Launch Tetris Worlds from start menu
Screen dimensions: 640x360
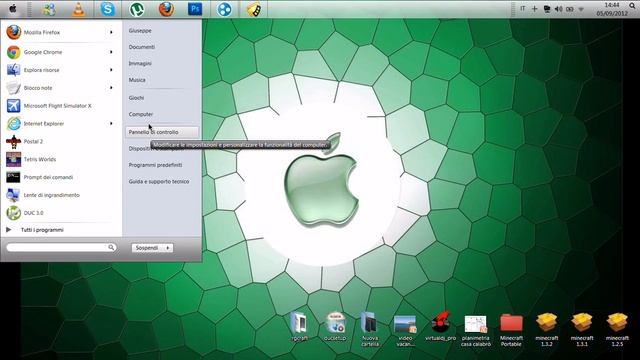39,159
